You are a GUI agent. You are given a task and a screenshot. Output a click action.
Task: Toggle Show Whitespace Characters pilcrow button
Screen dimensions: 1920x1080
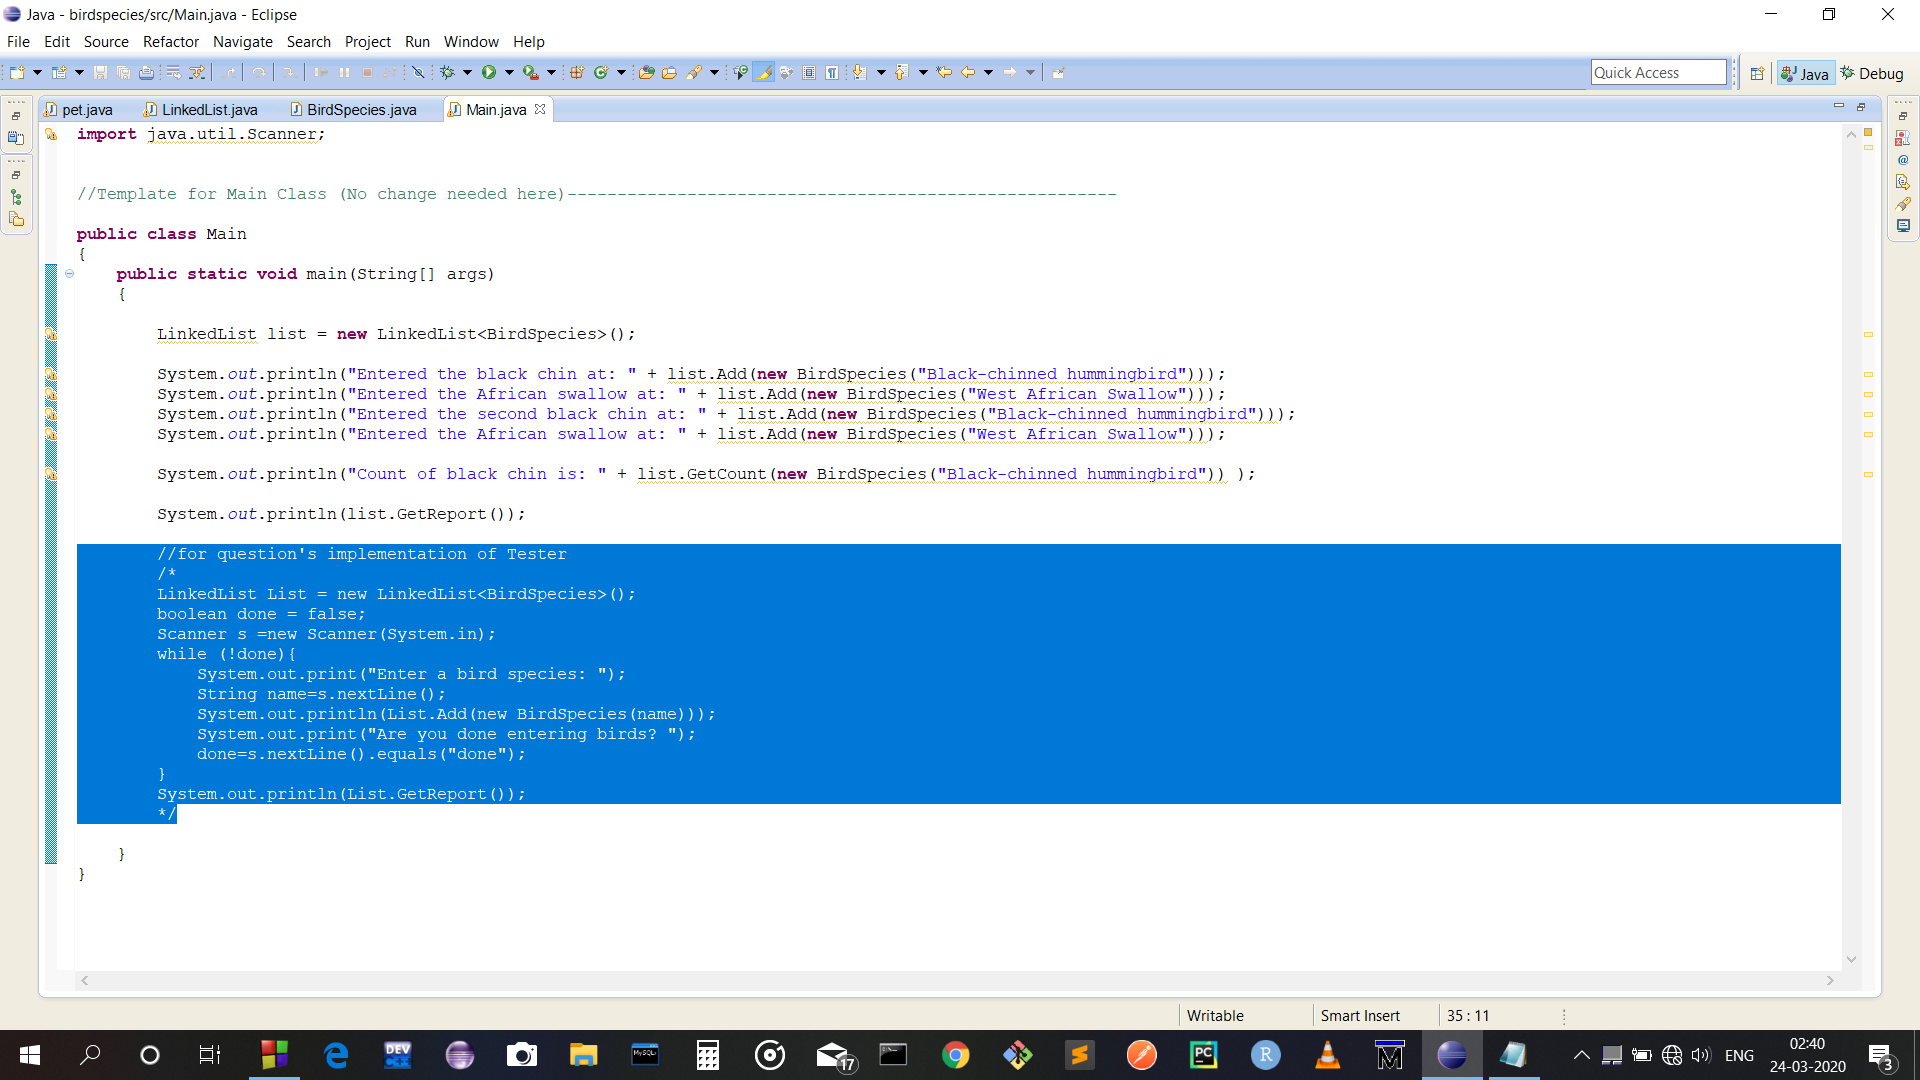click(x=832, y=72)
